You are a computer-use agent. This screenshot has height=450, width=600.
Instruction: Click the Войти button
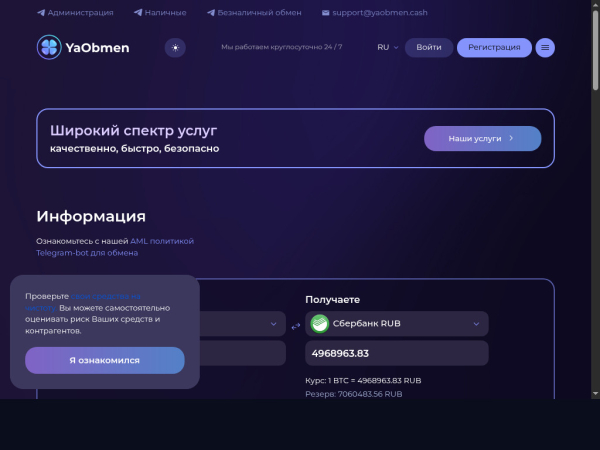pyautogui.click(x=429, y=47)
